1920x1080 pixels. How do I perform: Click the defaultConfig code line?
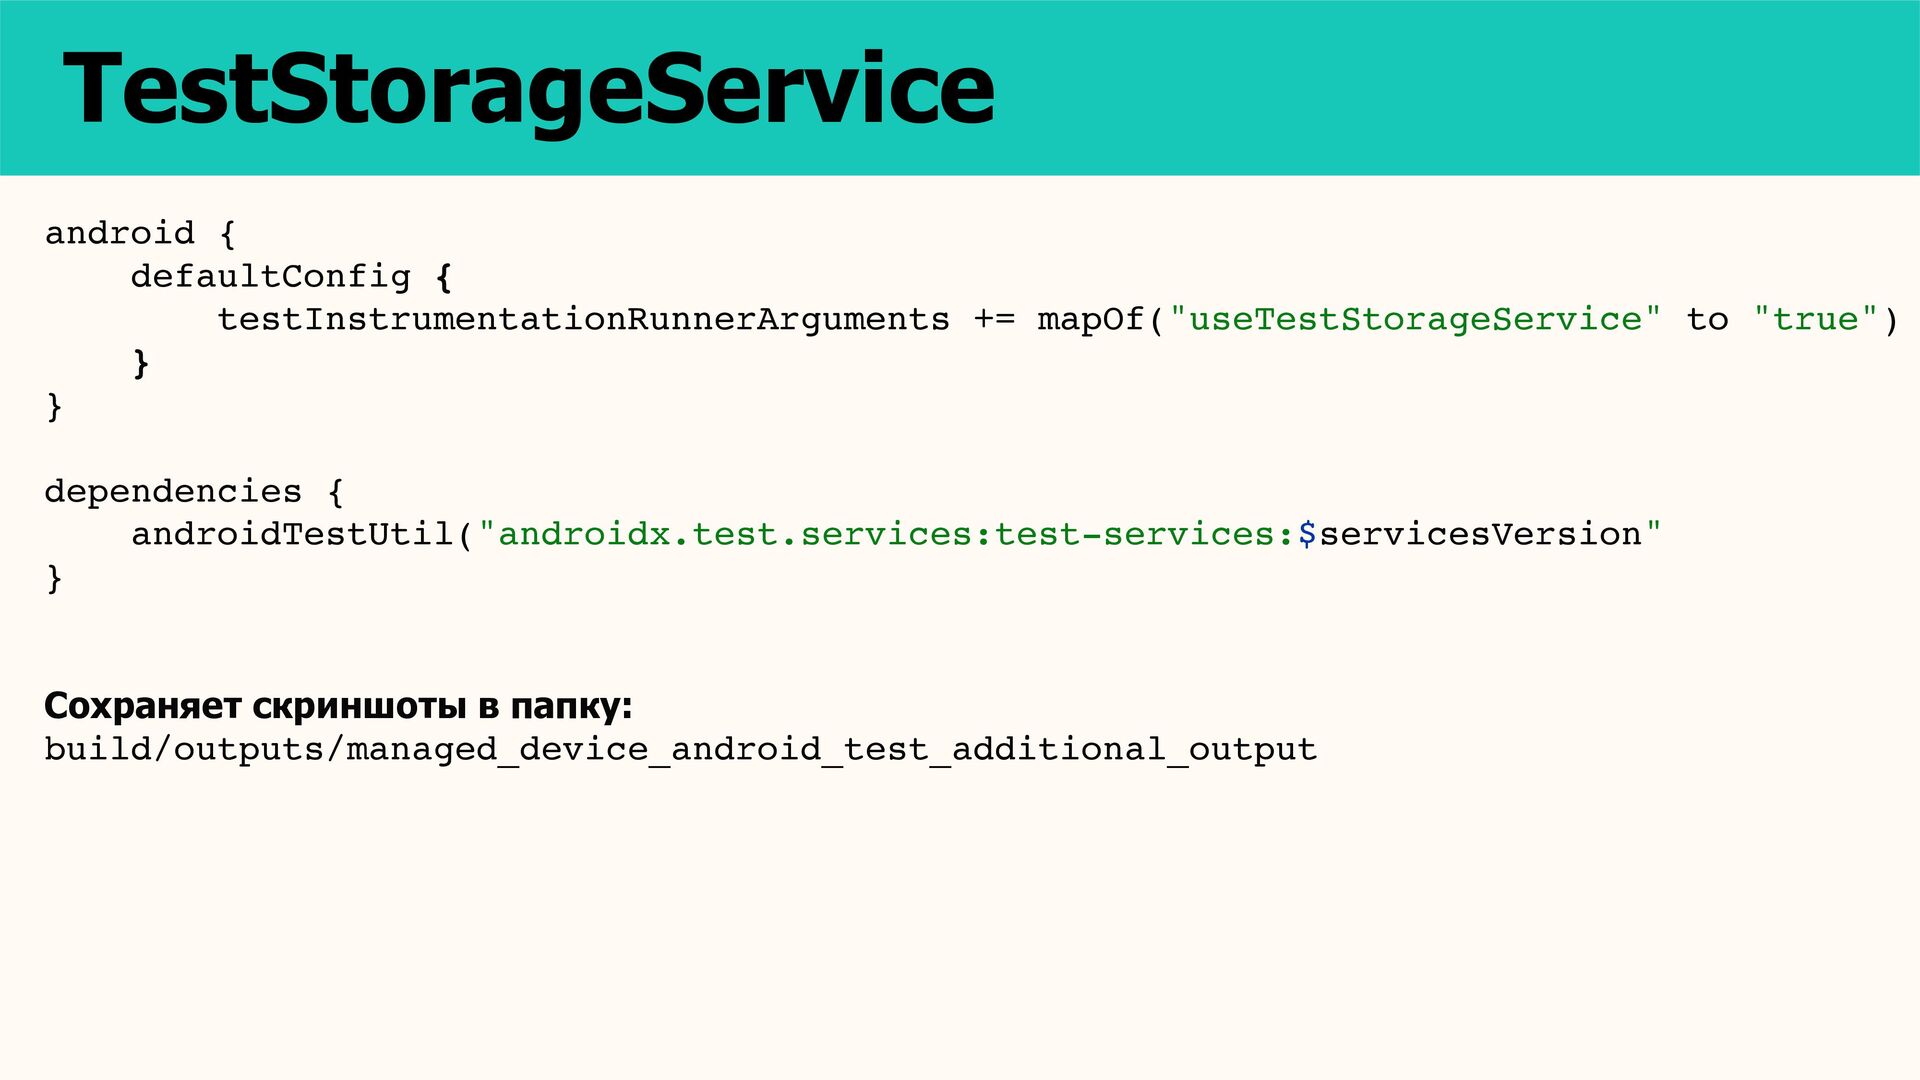click(291, 277)
